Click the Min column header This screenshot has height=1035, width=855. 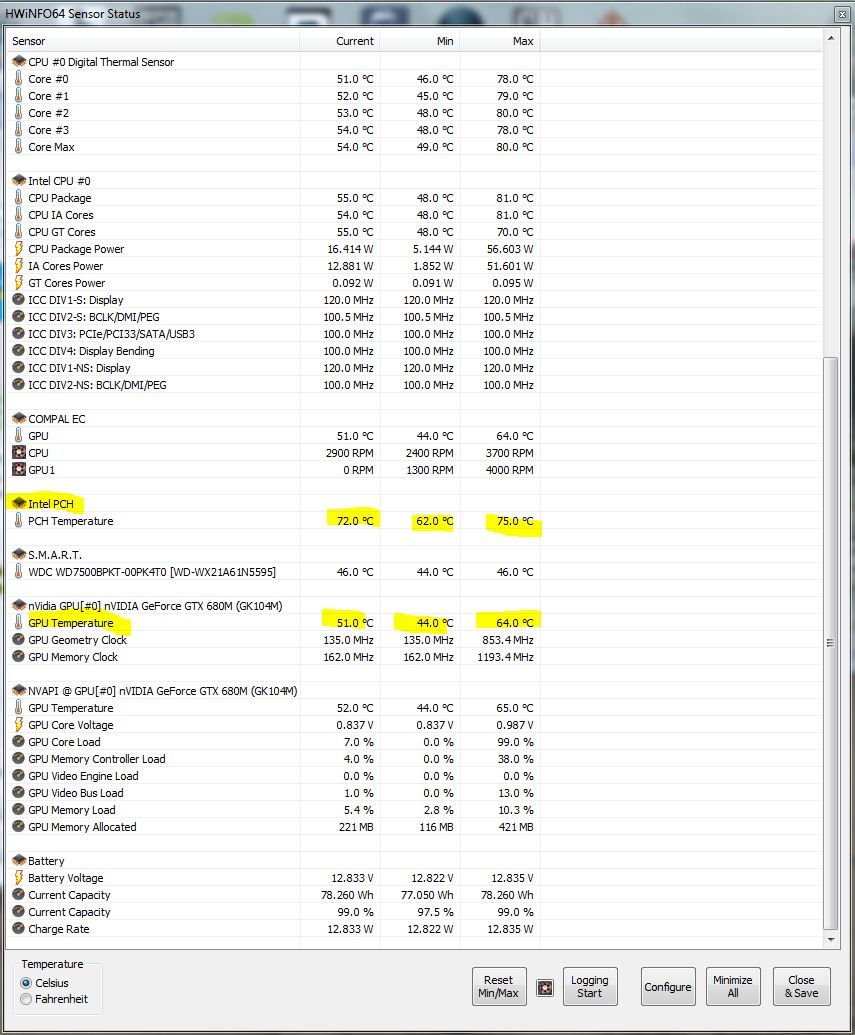(420, 41)
